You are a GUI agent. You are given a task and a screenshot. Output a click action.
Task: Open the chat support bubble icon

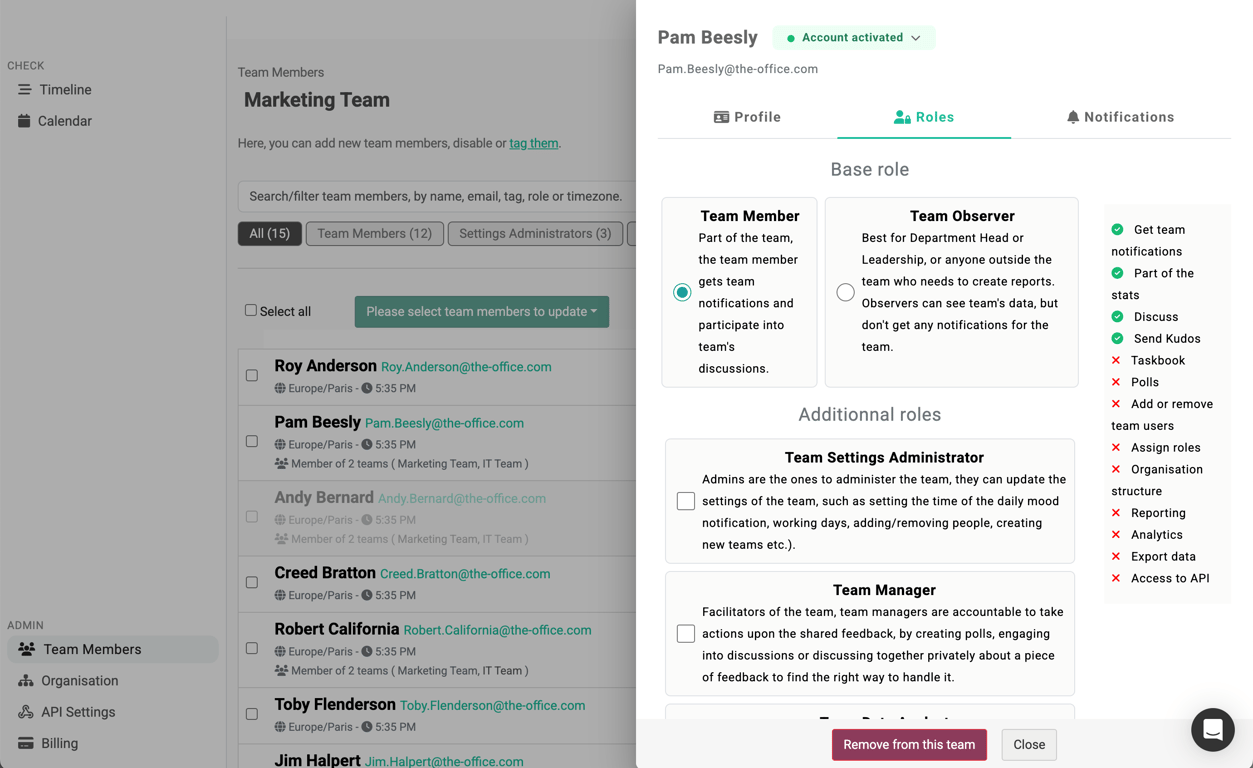(x=1212, y=730)
